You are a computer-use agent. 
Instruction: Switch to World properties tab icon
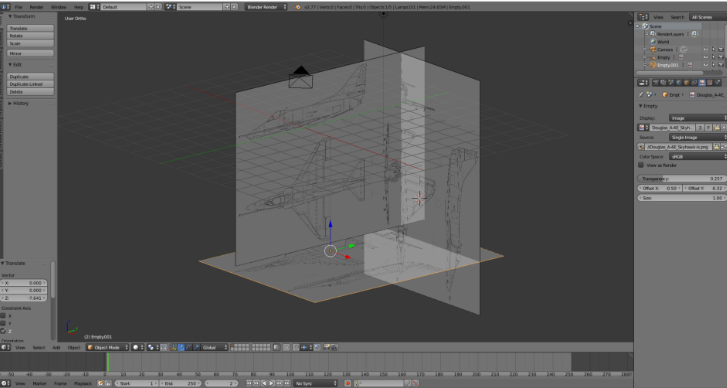(x=679, y=83)
